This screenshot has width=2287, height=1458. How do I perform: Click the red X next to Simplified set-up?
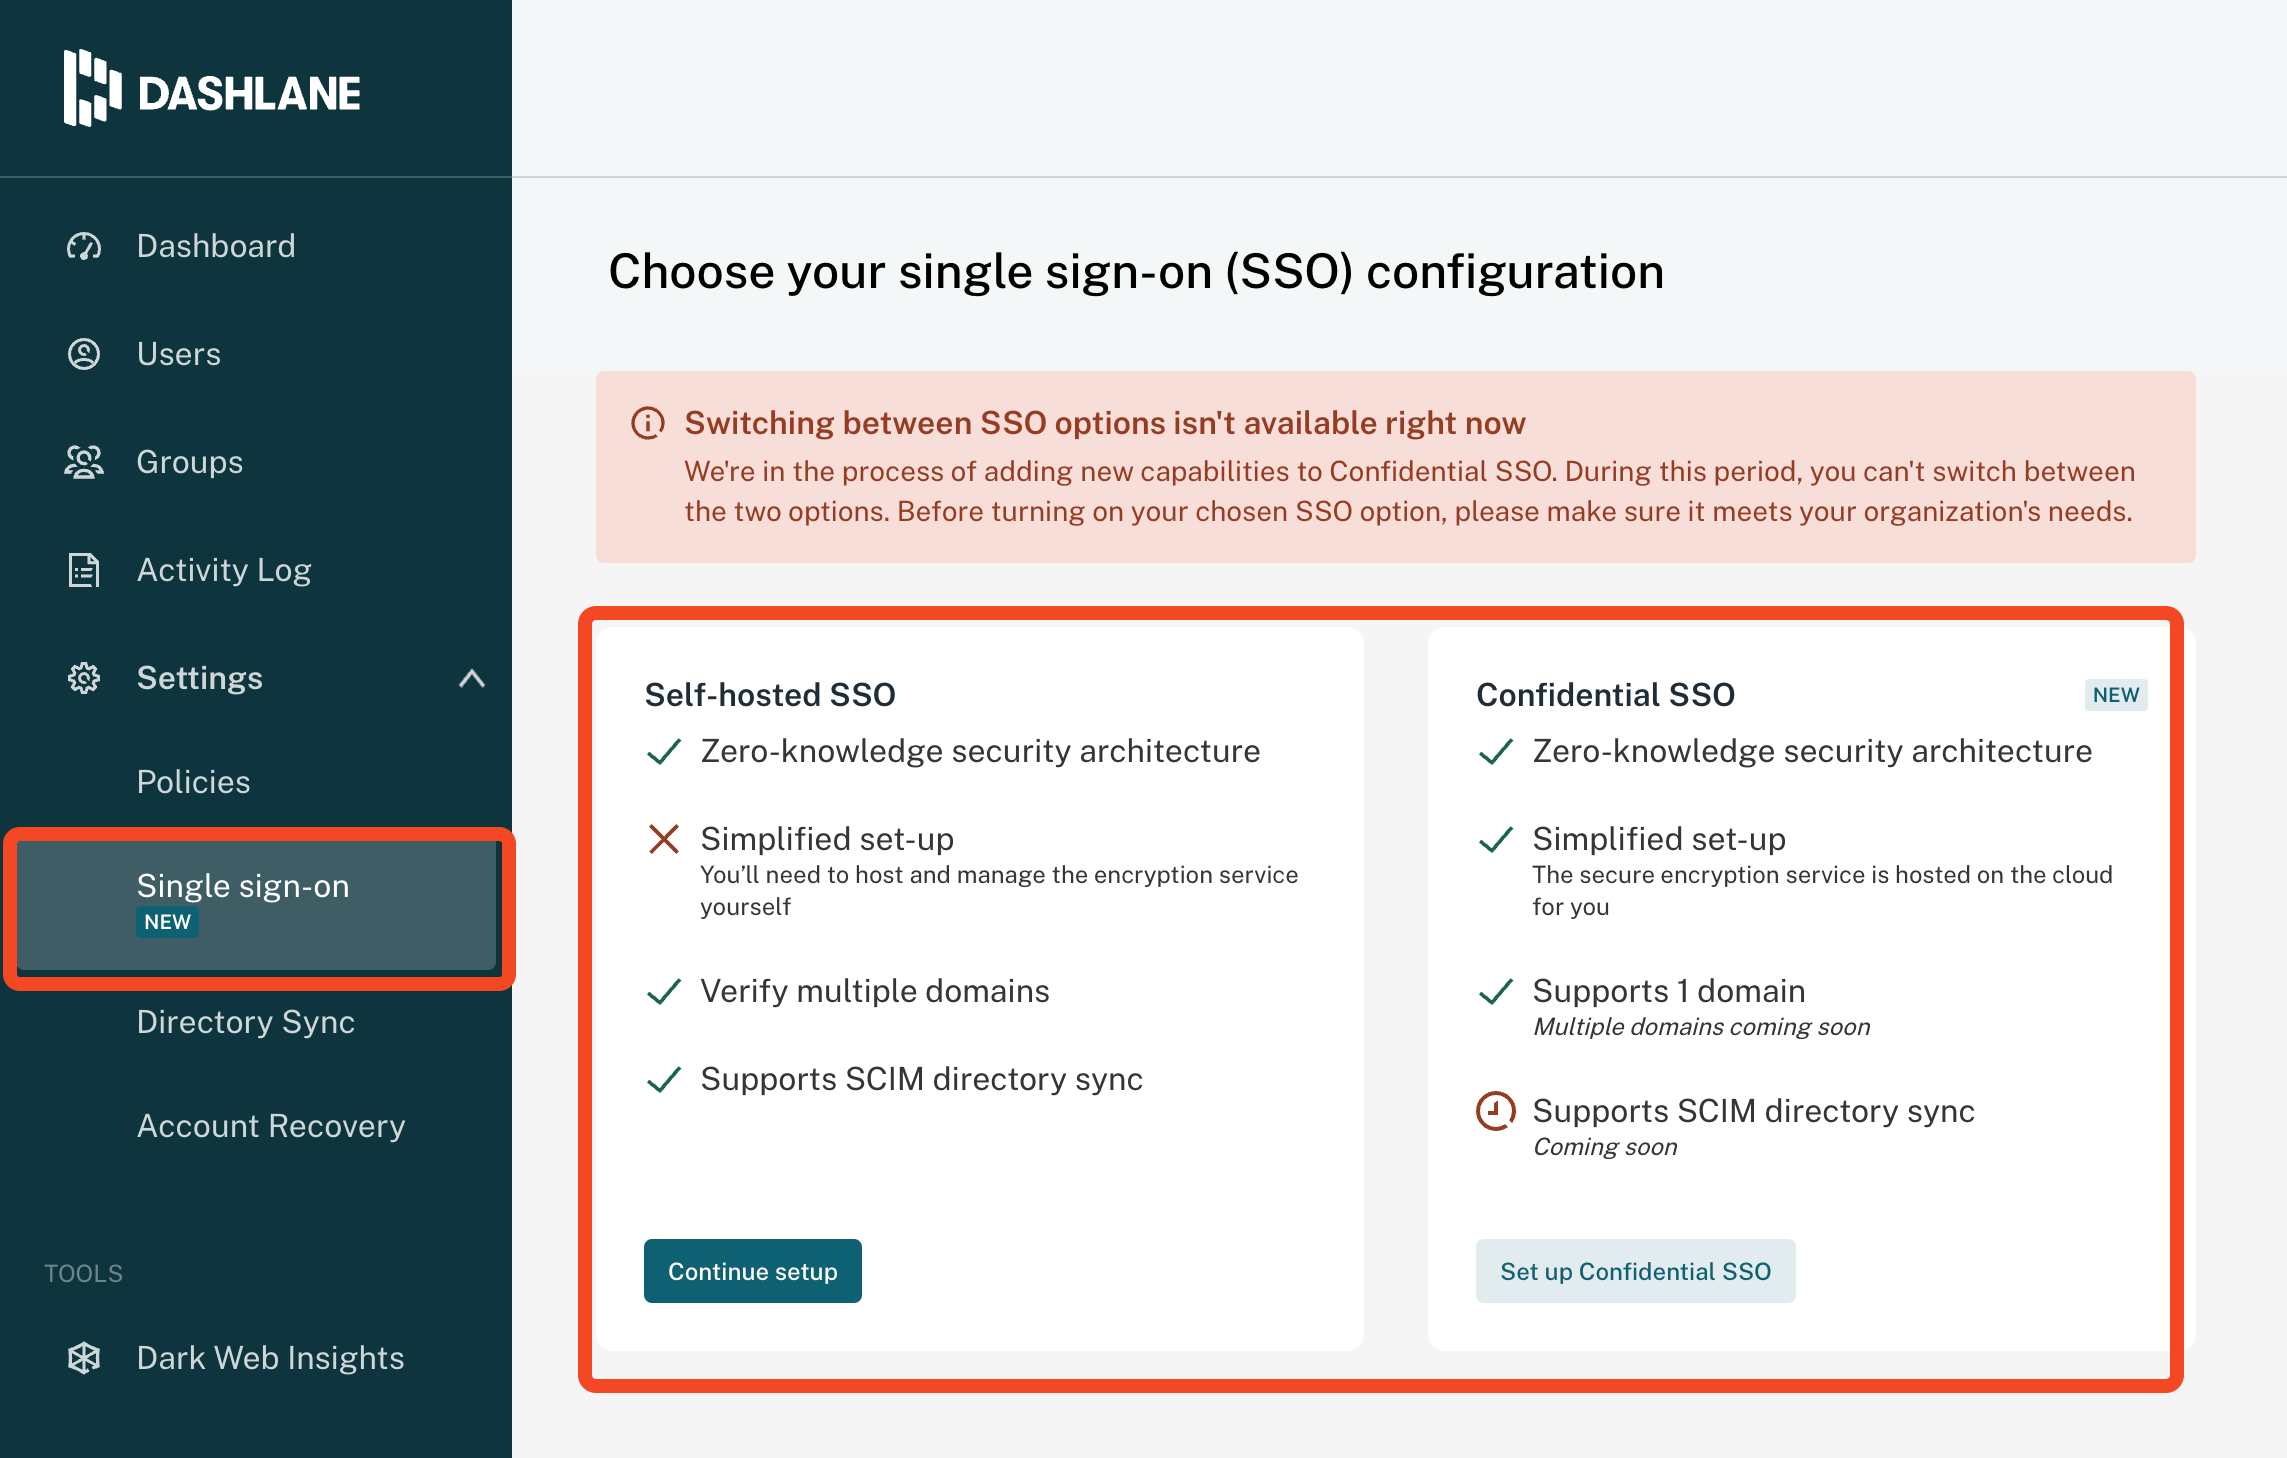(x=664, y=839)
